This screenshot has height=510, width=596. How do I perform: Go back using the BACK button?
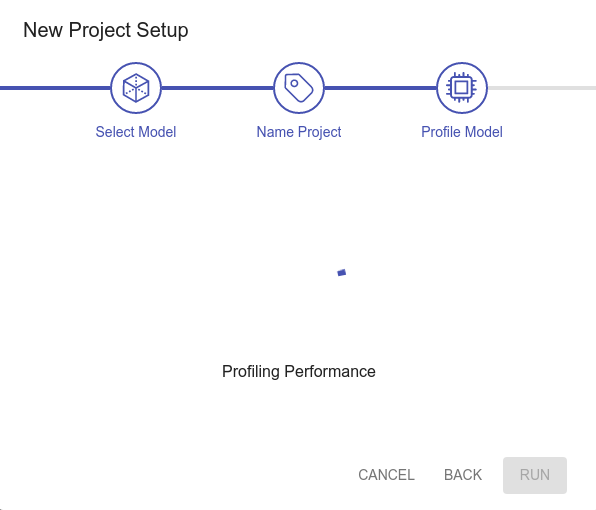(463, 475)
